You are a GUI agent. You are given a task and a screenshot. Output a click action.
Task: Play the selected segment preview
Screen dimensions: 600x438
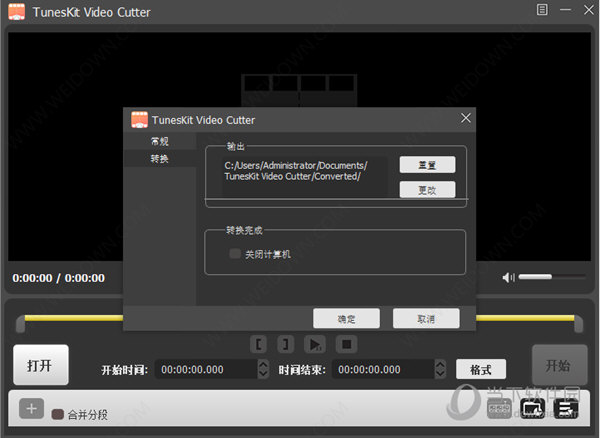tap(315, 344)
